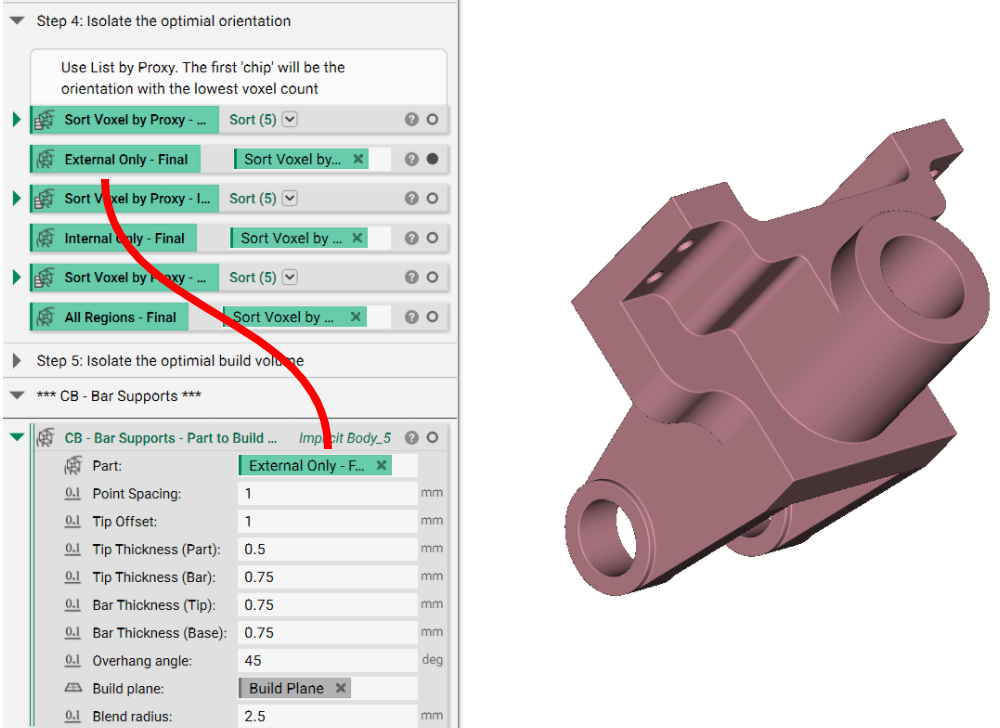This screenshot has width=1000, height=728.
Task: Expand Step 5: Isolate the optimial build volume
Action: tap(16, 361)
